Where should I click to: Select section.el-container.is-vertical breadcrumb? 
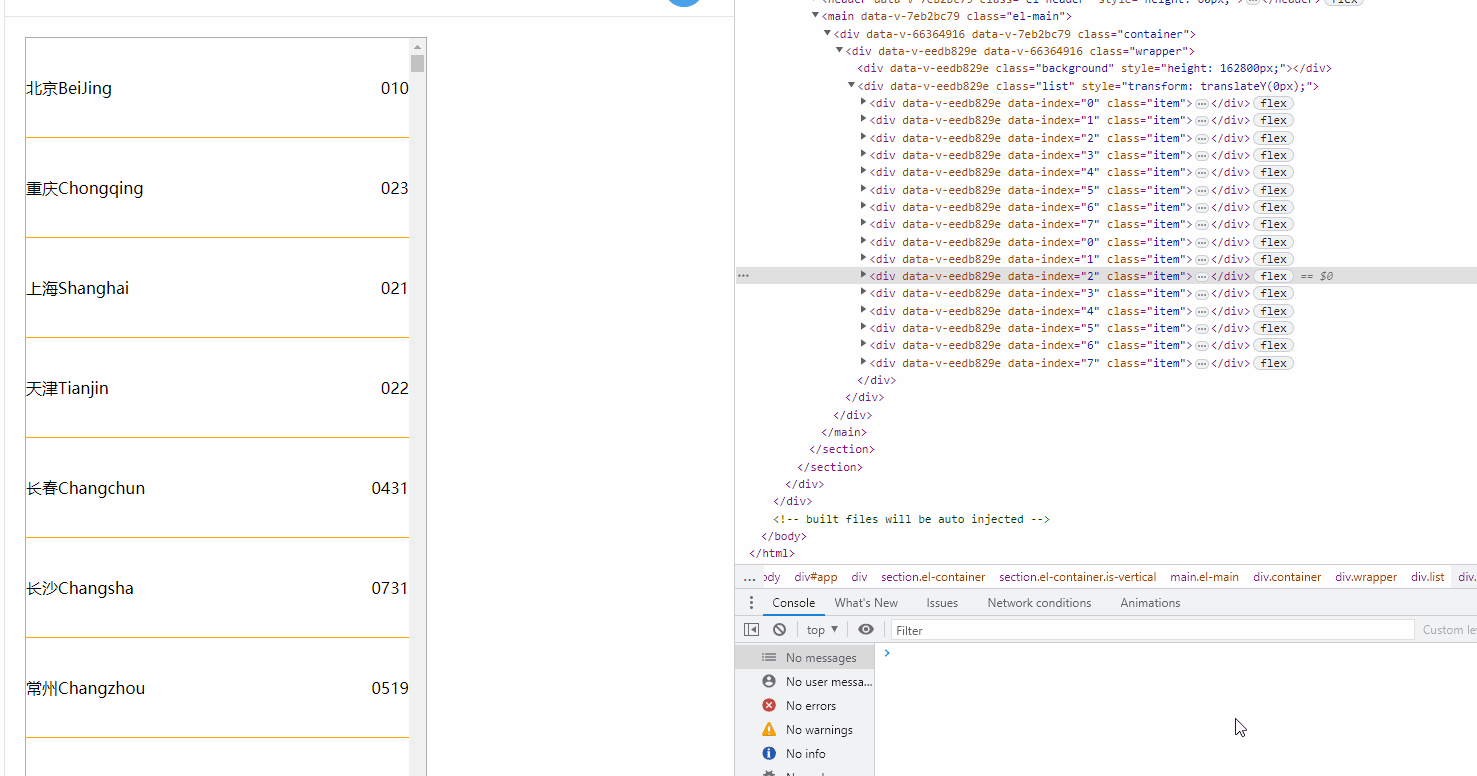pos(1077,577)
